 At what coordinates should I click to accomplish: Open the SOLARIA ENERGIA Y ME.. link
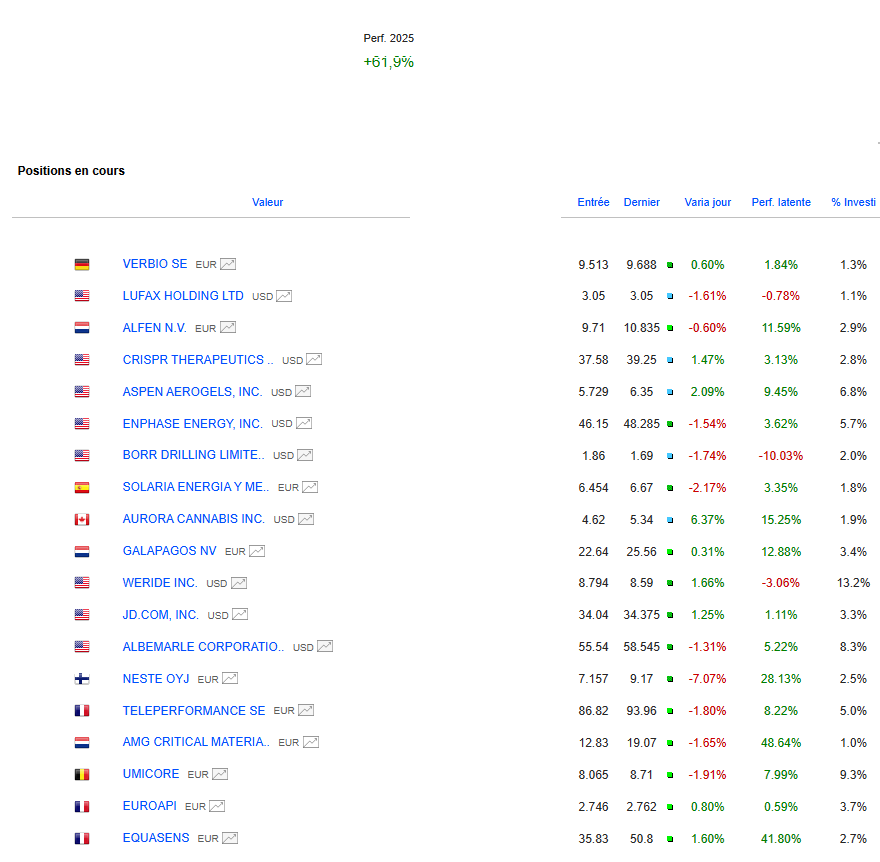pos(196,487)
